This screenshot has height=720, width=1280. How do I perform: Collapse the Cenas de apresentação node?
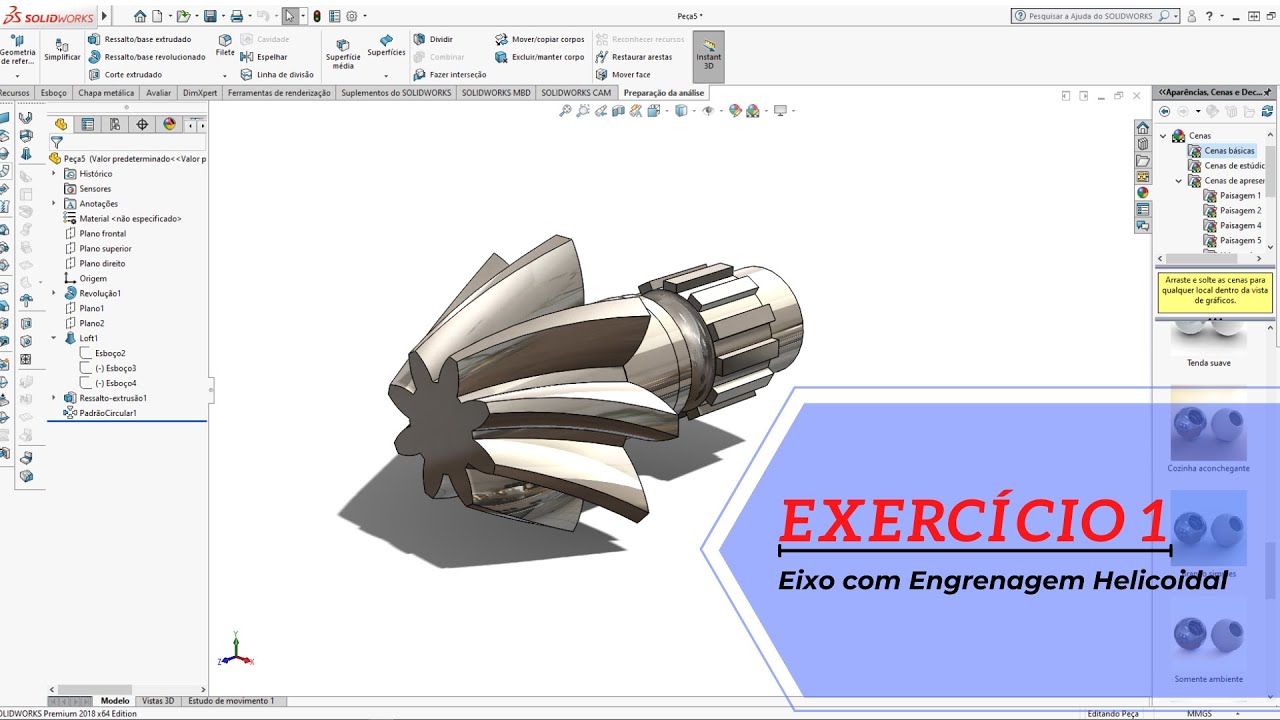pyautogui.click(x=1179, y=181)
